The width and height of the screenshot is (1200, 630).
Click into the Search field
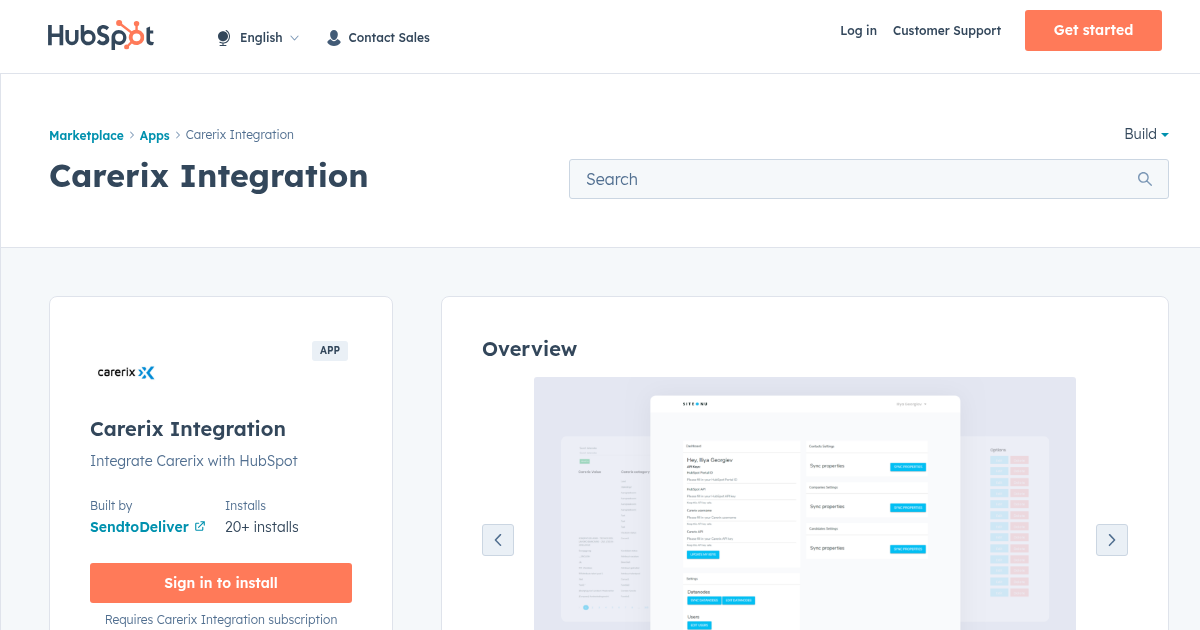868,179
